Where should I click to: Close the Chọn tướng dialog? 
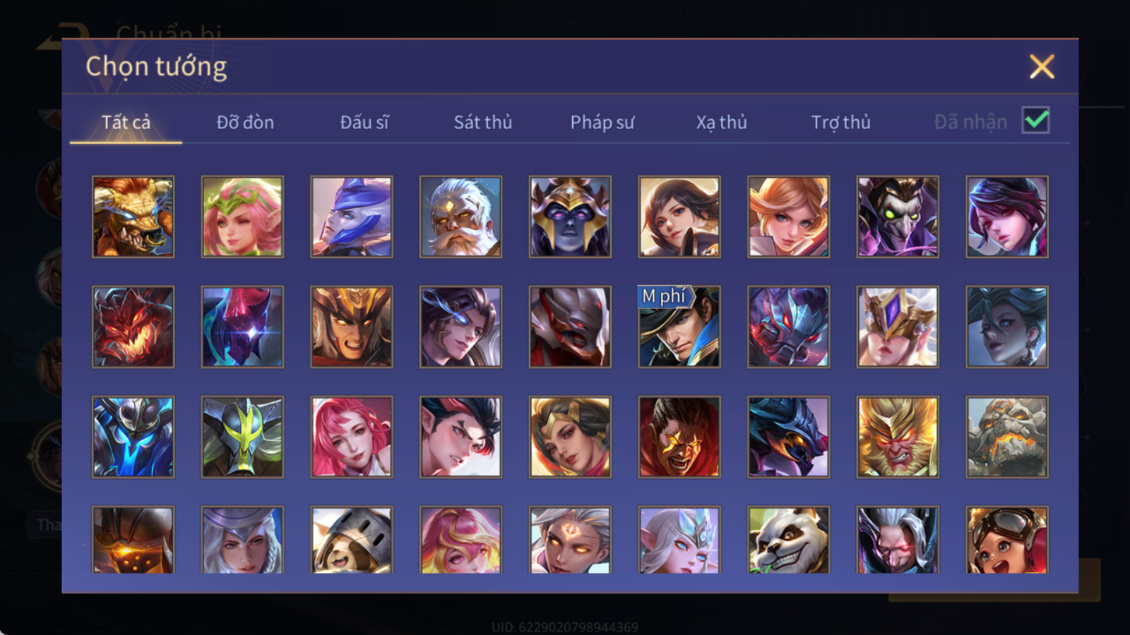click(1041, 66)
